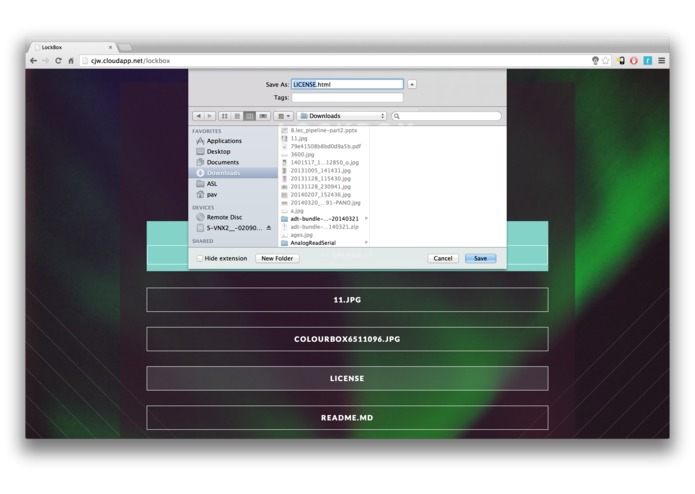Viewport: 695px width, 494px height.
Task: Select adt-bundle 140321.zip file
Action: 324,227
